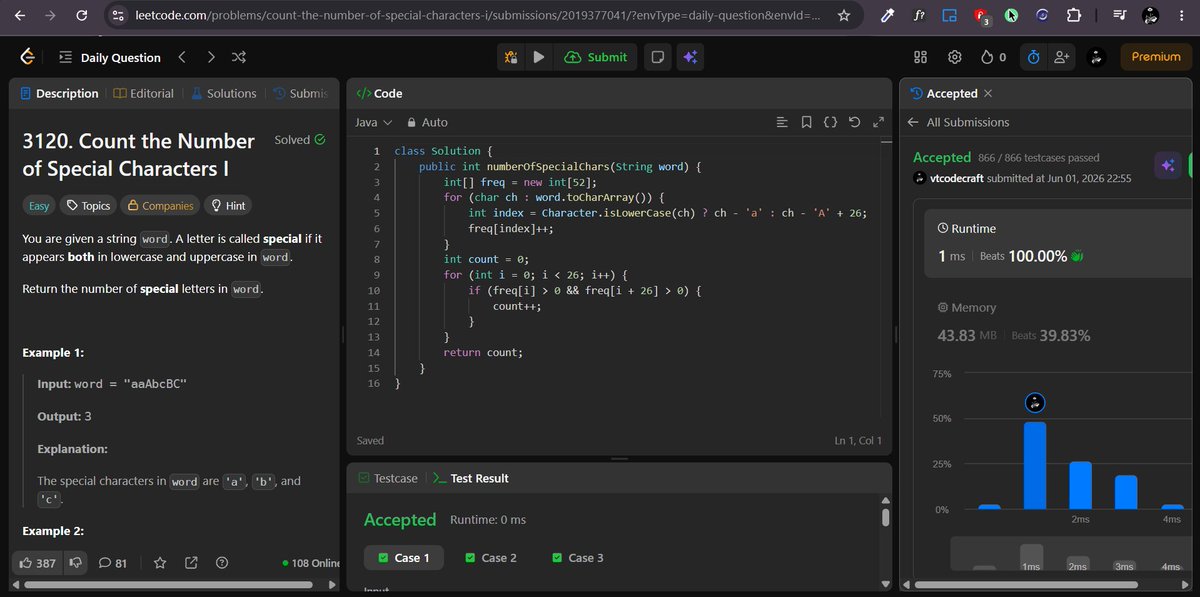This screenshot has height=597, width=1200.
Task: Switch to the Description tab
Action: coord(59,93)
